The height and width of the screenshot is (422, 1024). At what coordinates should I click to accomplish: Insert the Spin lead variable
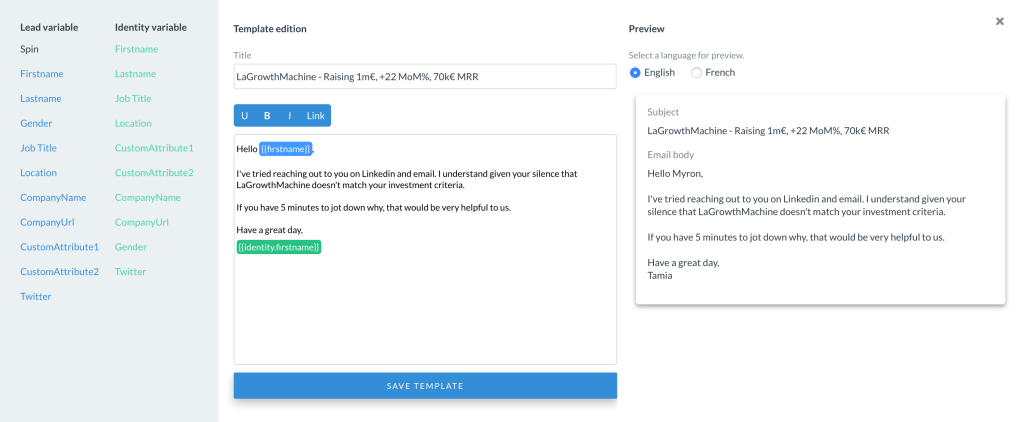pos(30,49)
